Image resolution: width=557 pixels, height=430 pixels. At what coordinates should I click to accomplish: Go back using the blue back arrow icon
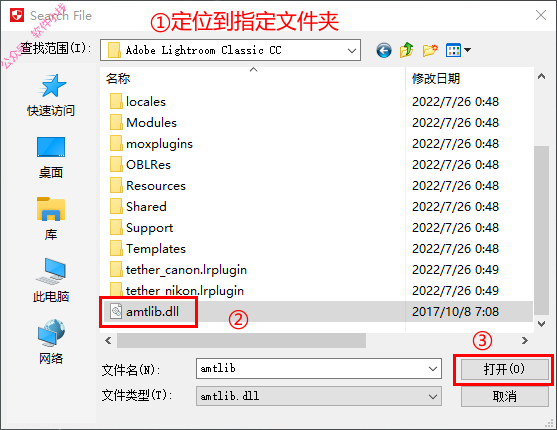[x=384, y=50]
